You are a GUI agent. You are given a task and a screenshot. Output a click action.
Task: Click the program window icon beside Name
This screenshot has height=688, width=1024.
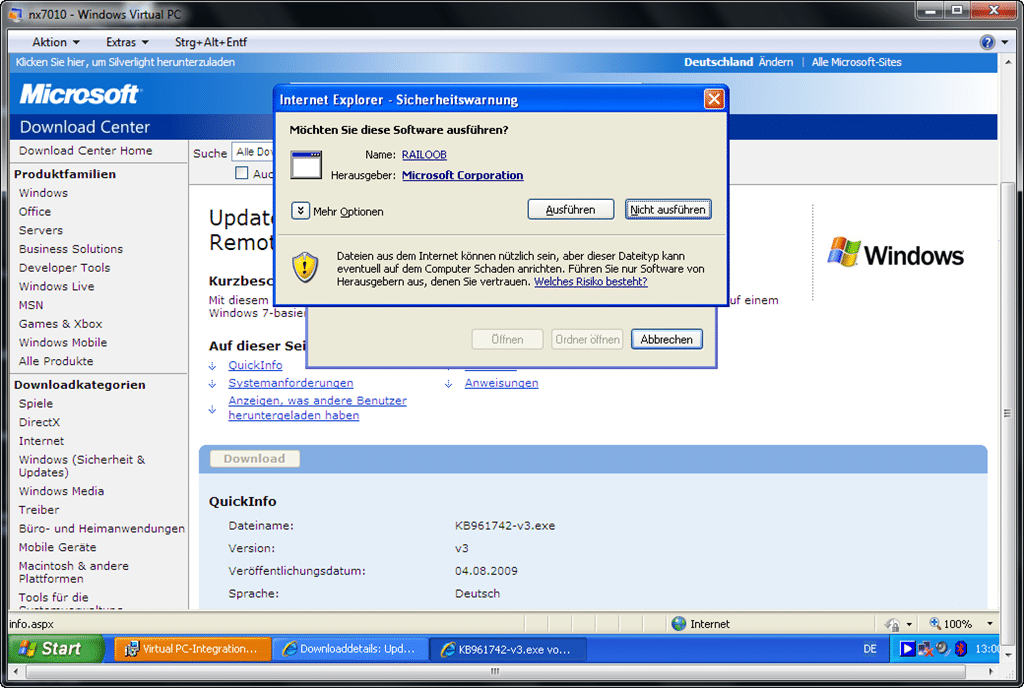[x=306, y=164]
